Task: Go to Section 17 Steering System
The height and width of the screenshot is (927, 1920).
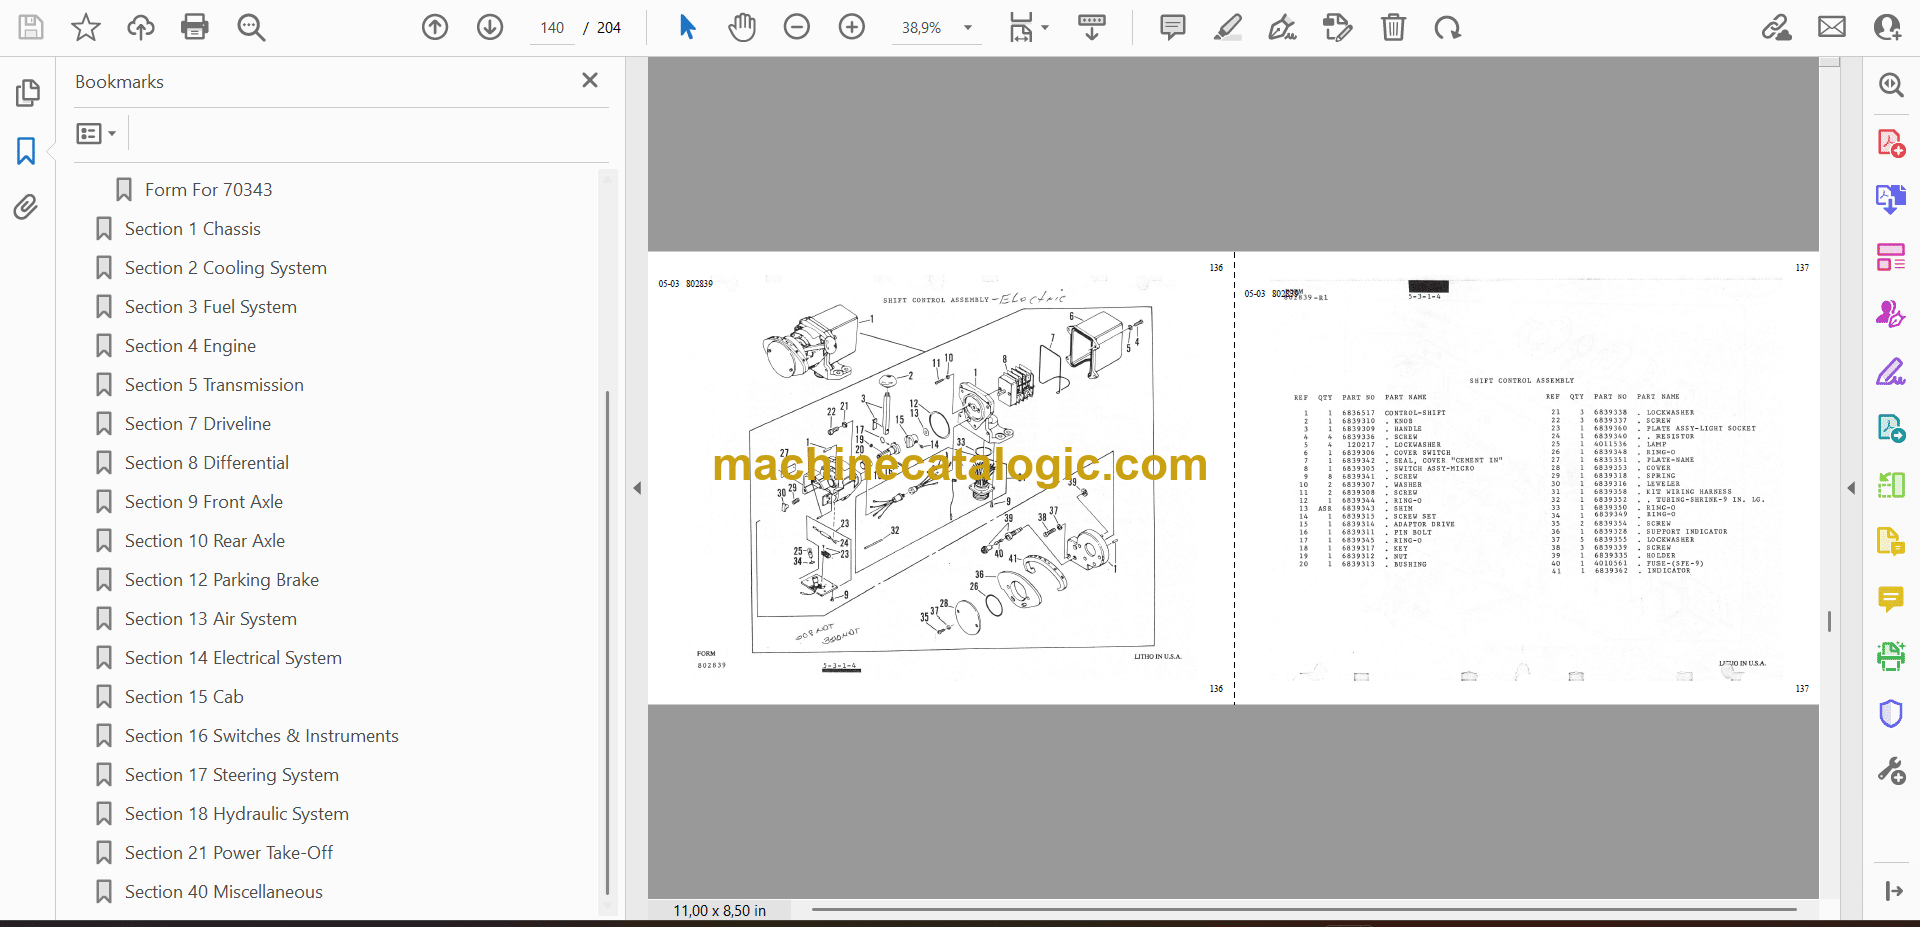Action: point(231,775)
